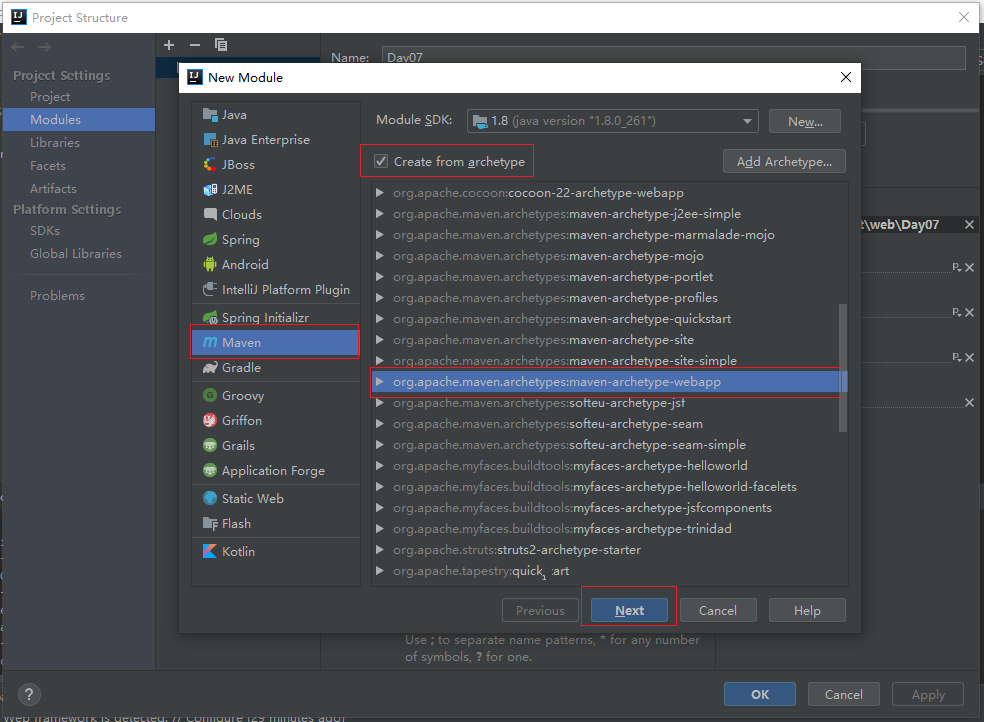Select the Groovy module icon
Viewport: 984px width, 722px height.
[x=210, y=396]
